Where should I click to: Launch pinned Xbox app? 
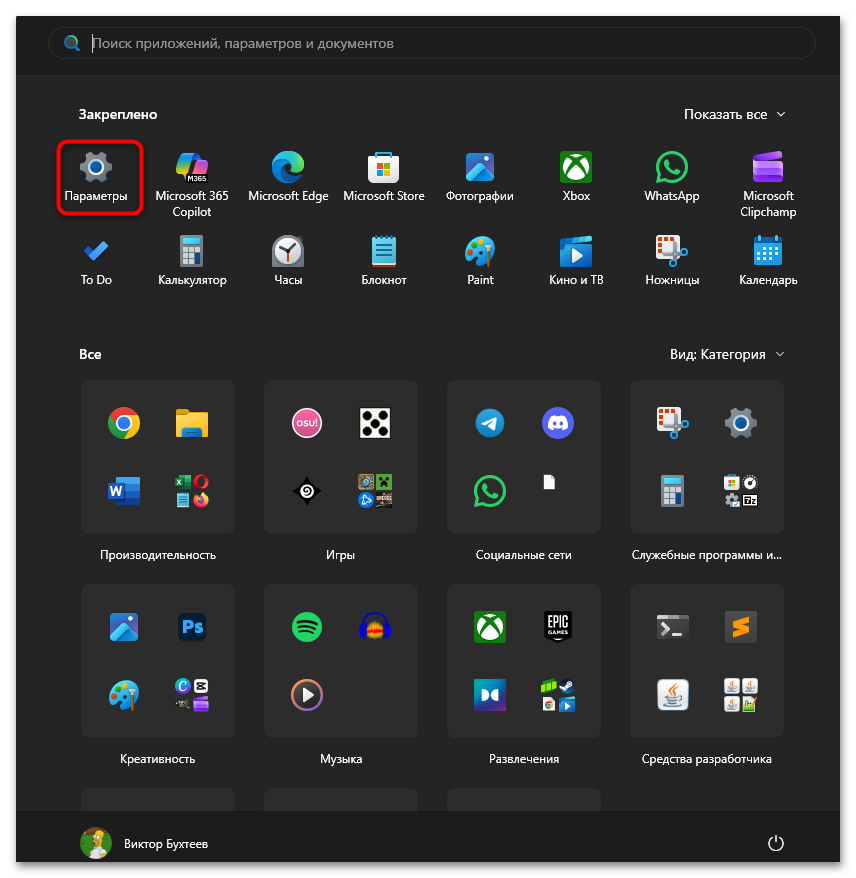(x=576, y=177)
